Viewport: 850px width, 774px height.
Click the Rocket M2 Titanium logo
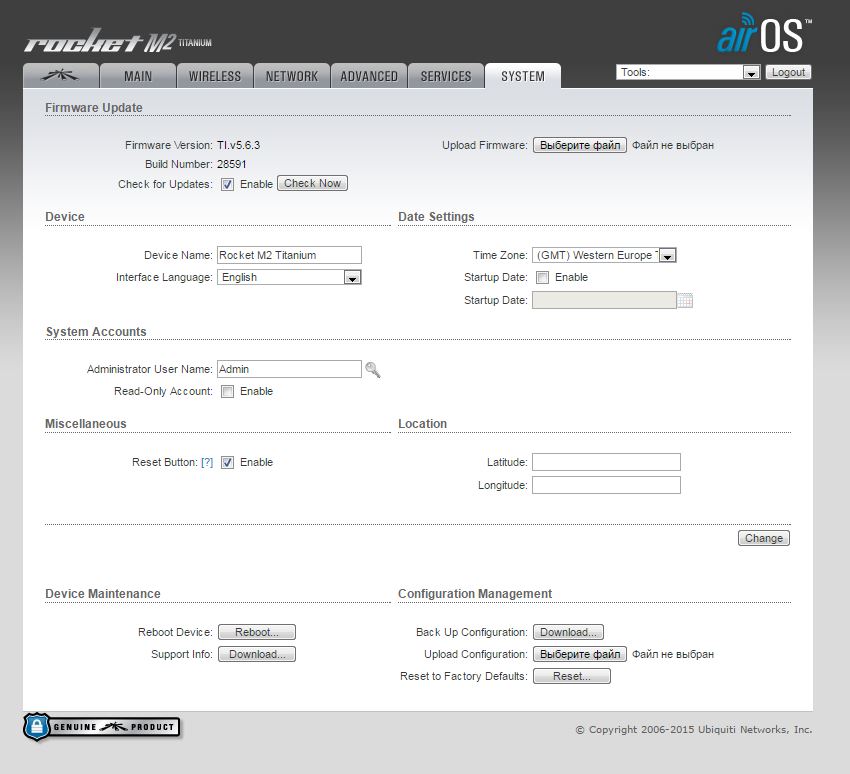pos(118,41)
